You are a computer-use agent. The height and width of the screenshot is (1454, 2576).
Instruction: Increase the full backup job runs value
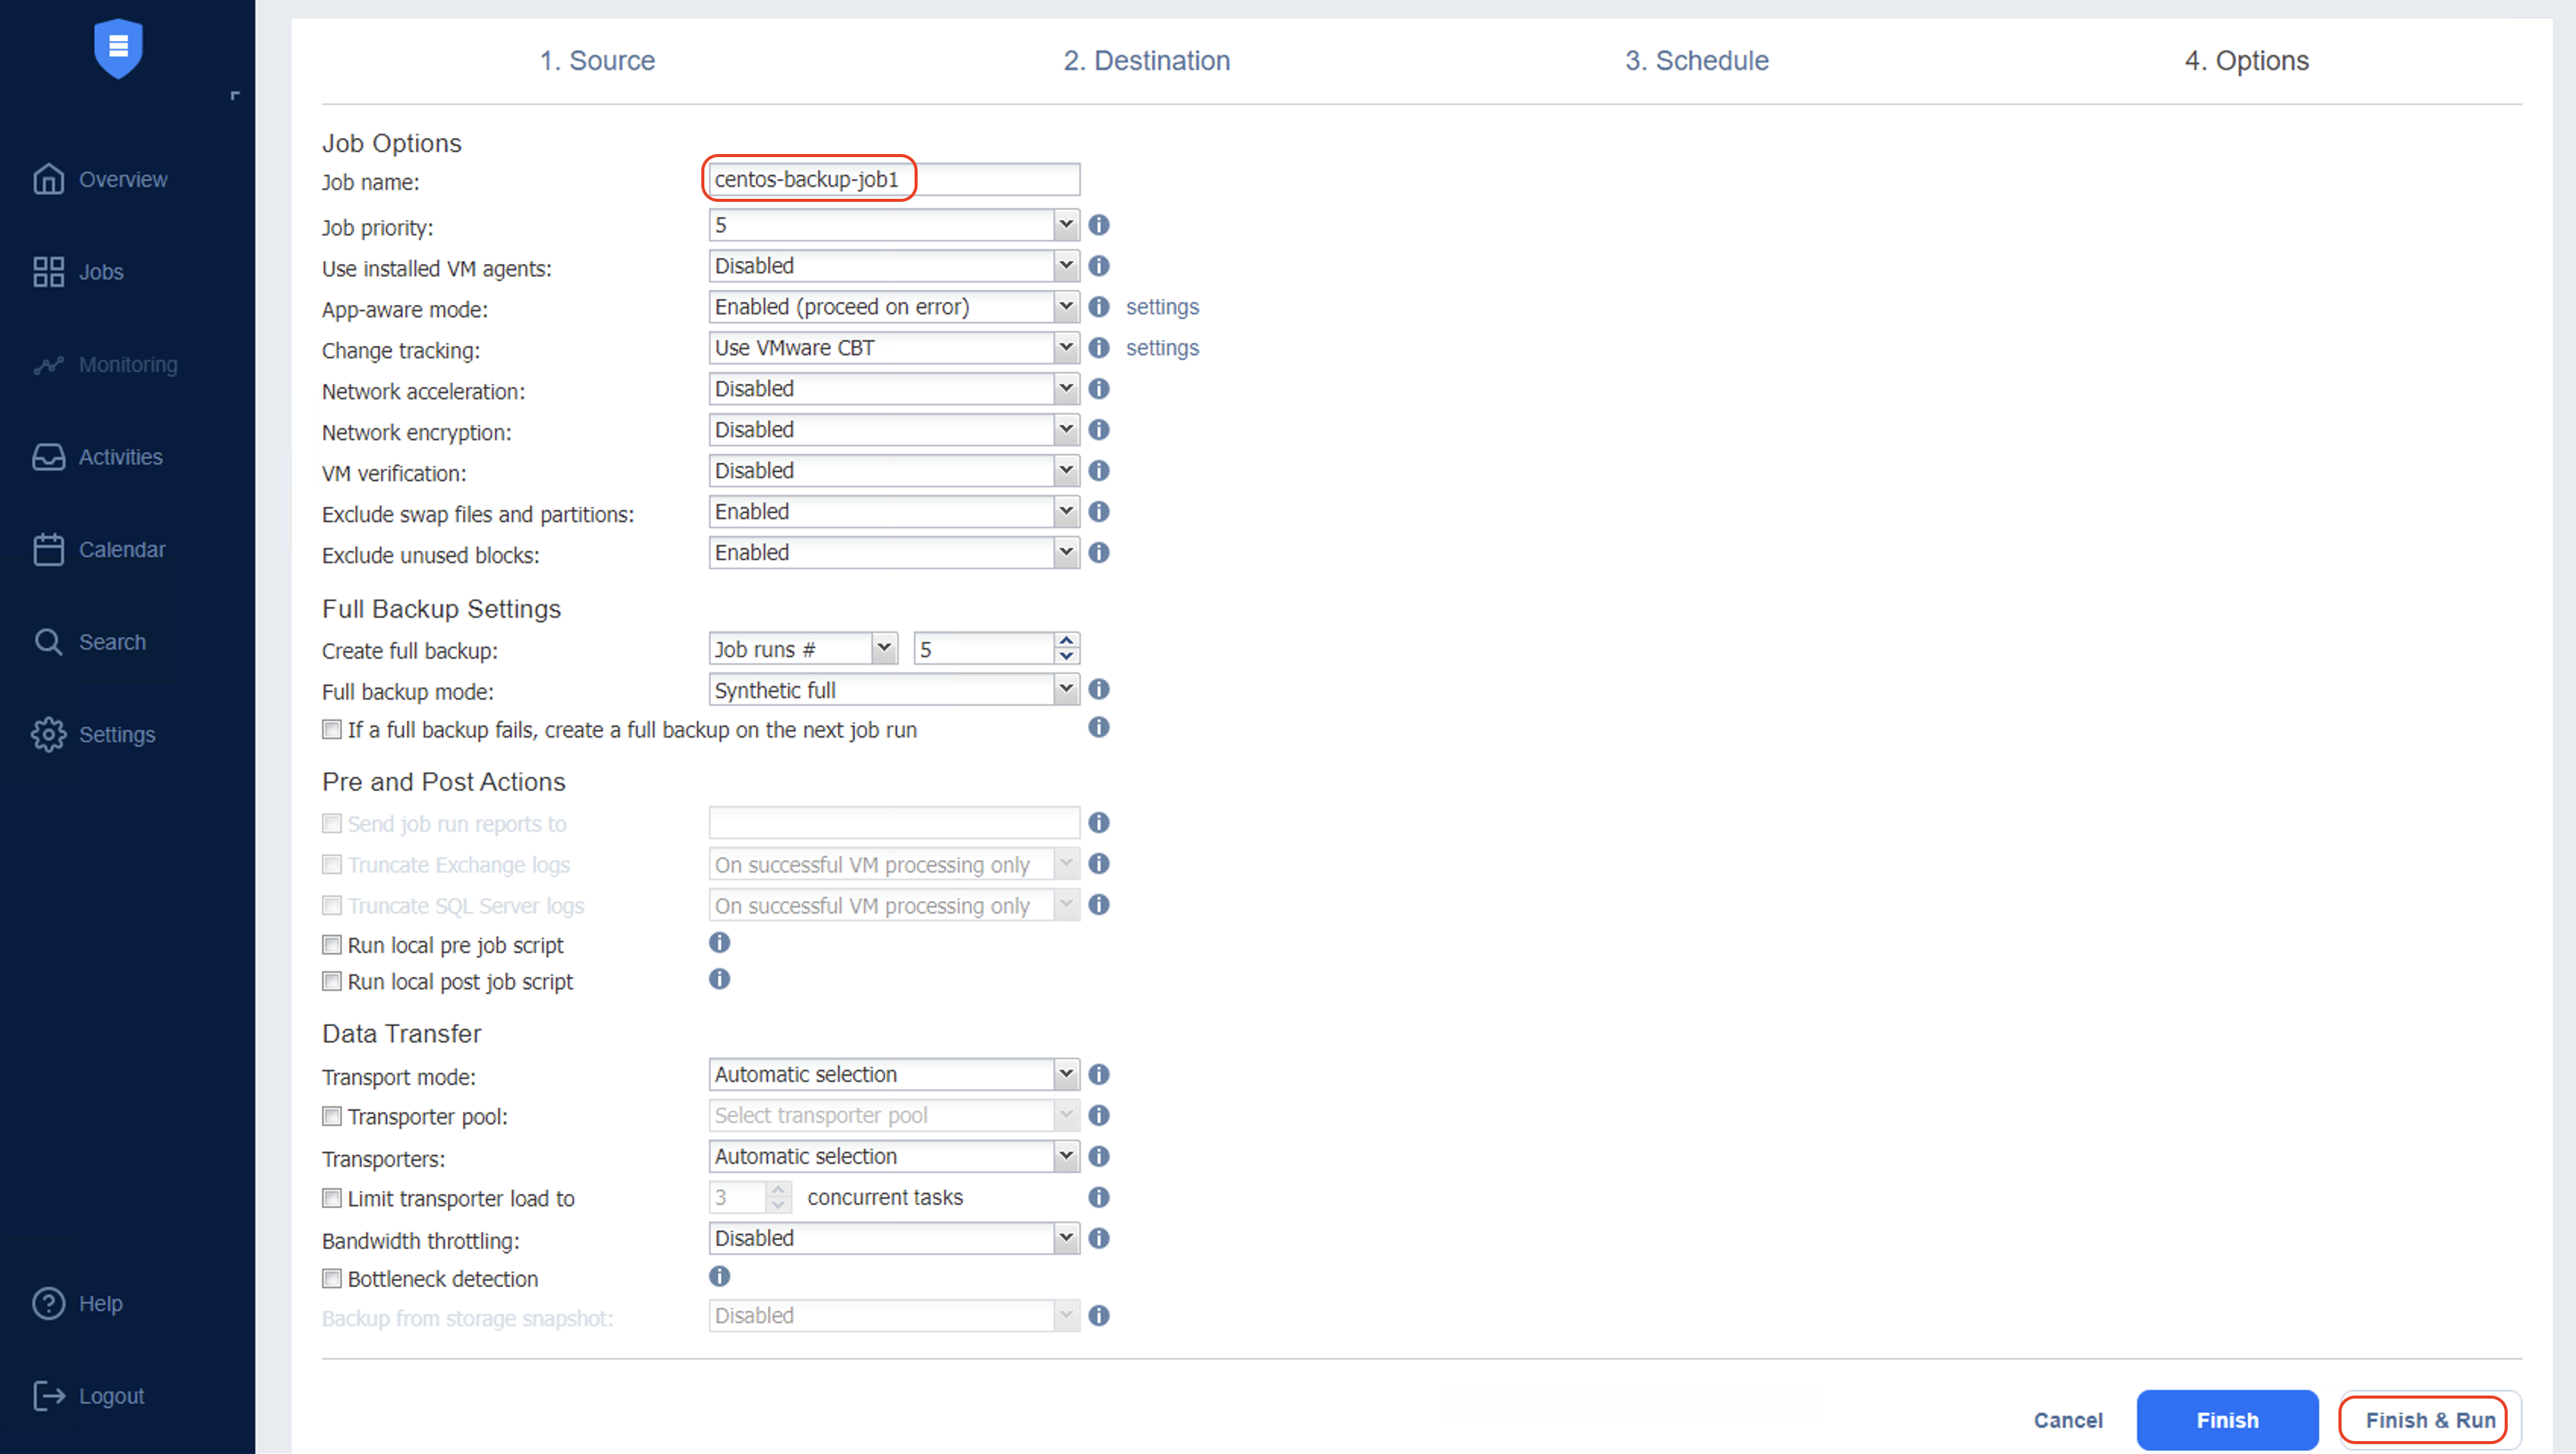tap(1067, 641)
